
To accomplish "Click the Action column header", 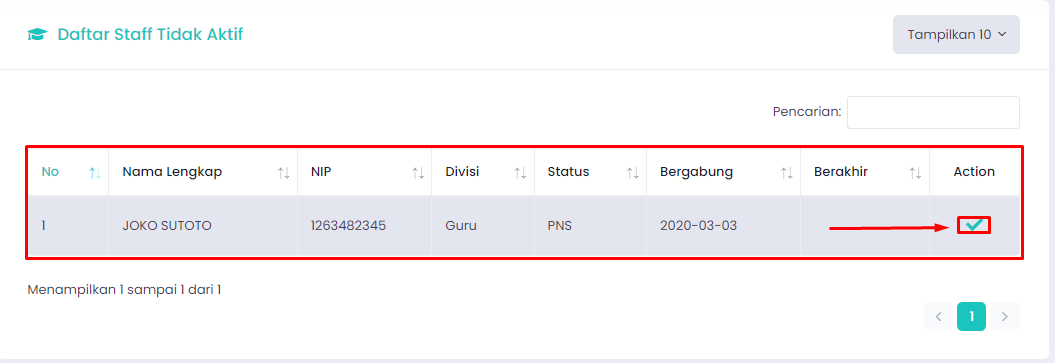I will coord(974,171).
